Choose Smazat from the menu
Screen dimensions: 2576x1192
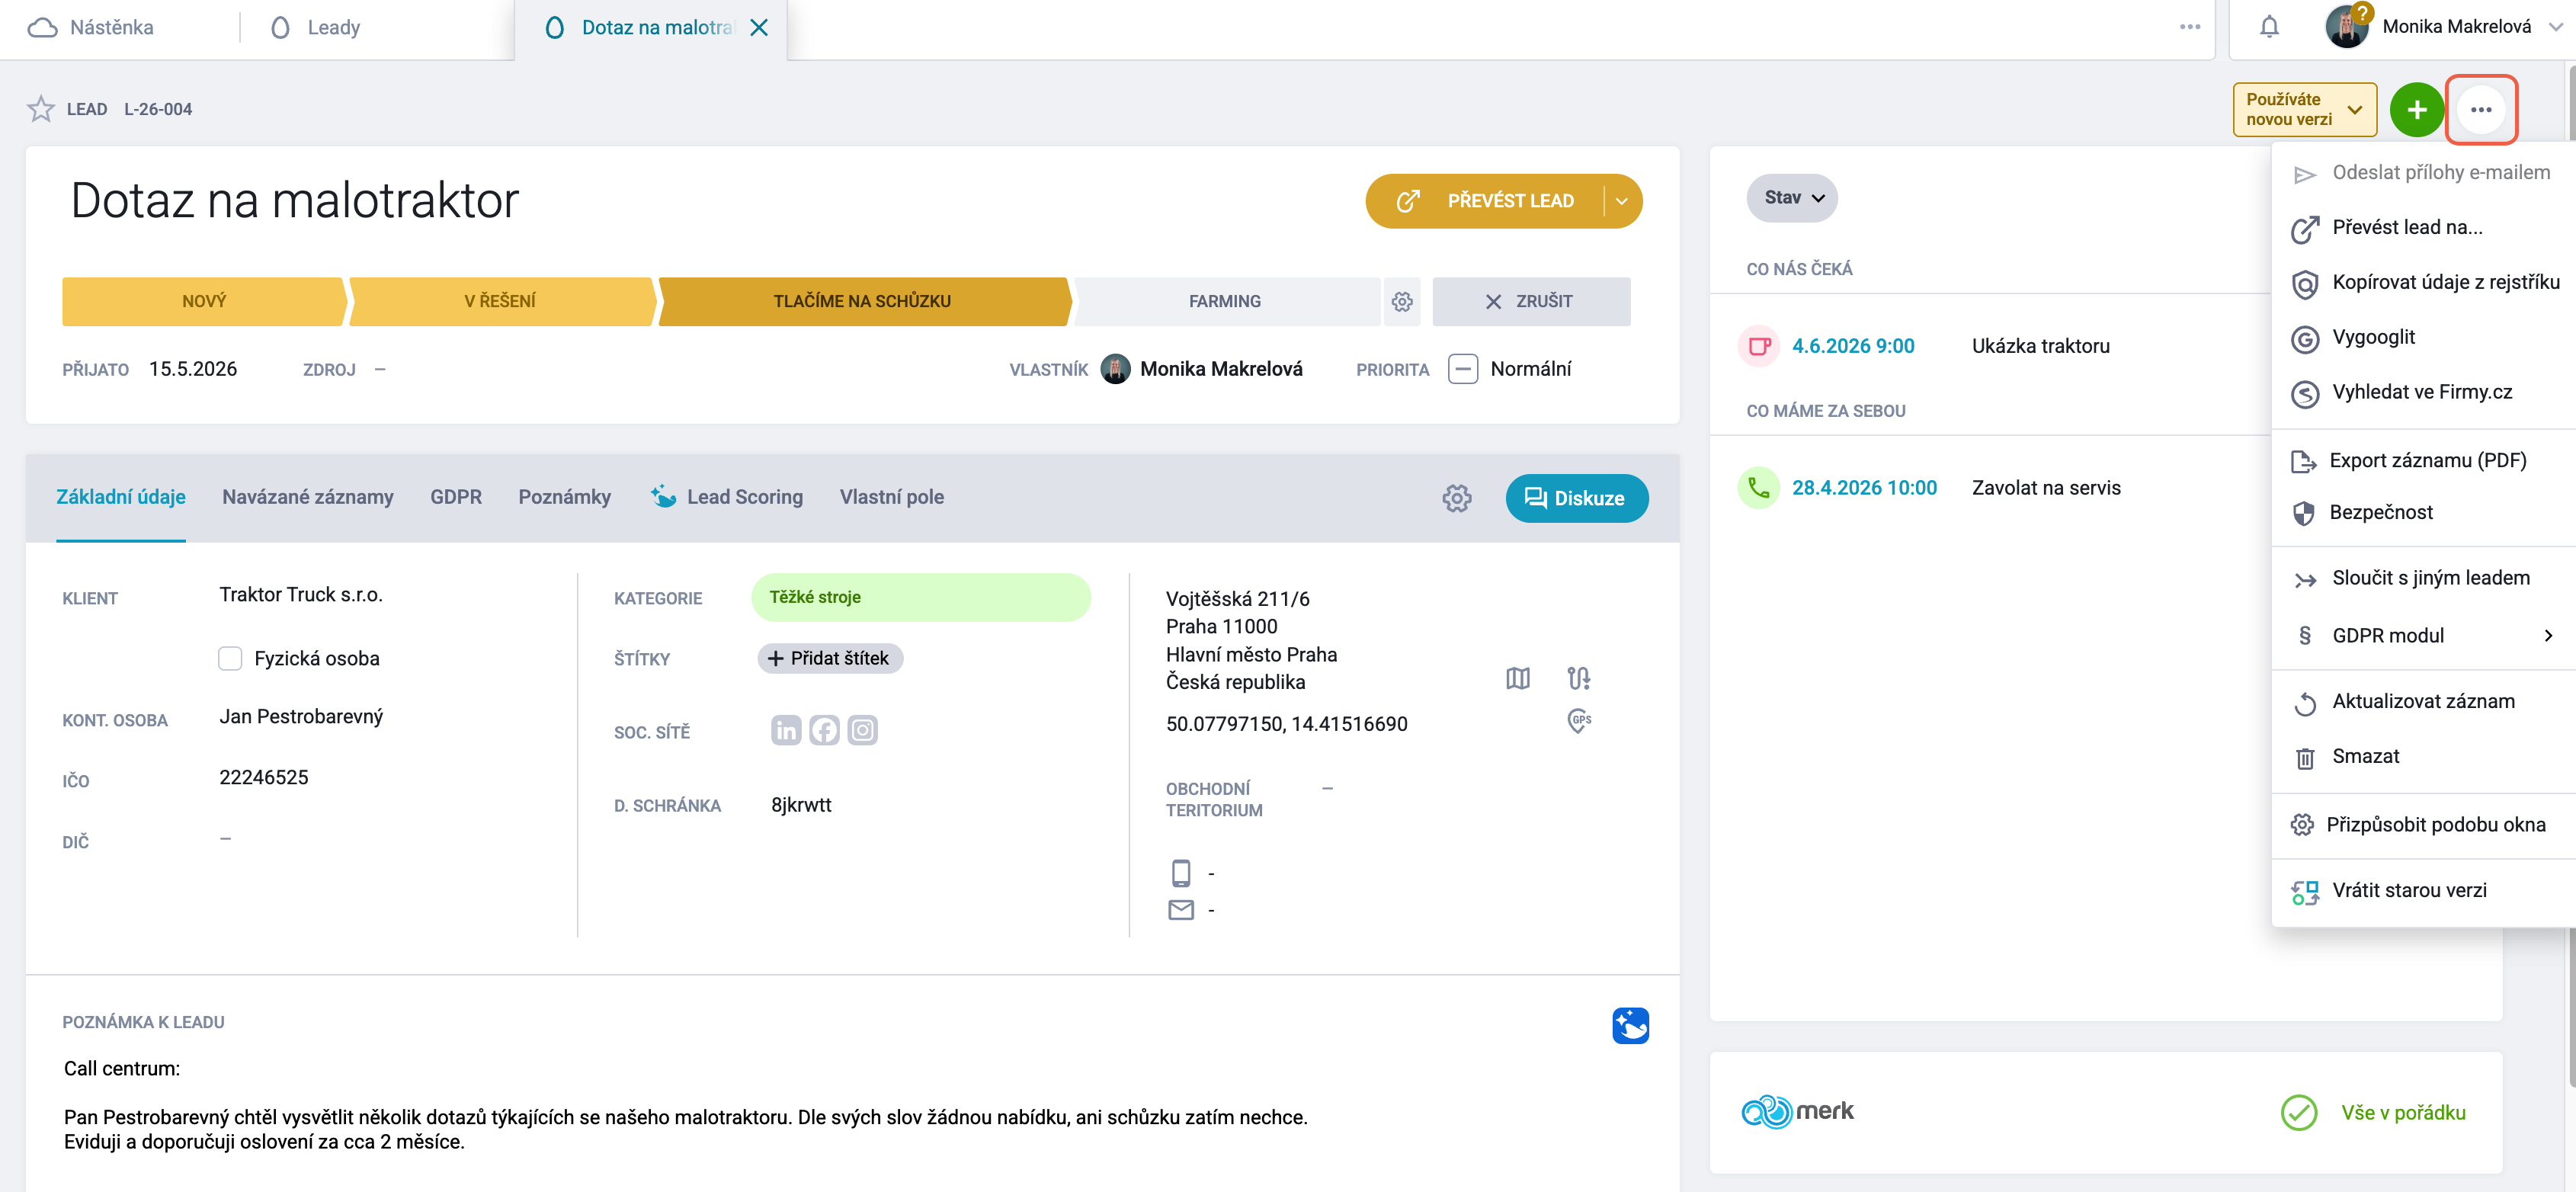pos(2423,757)
